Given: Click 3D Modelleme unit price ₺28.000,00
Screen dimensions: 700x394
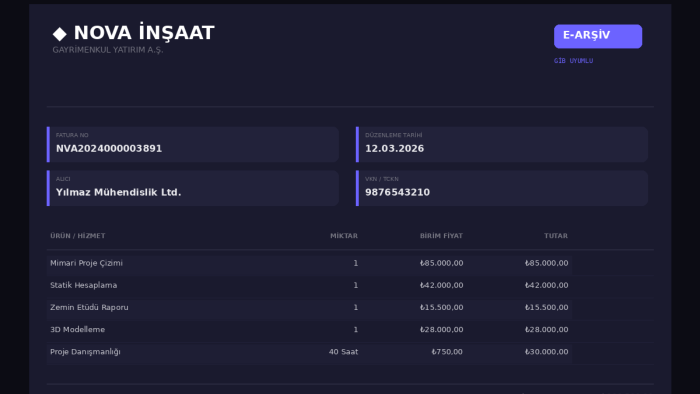Looking at the screenshot, I should [441, 330].
